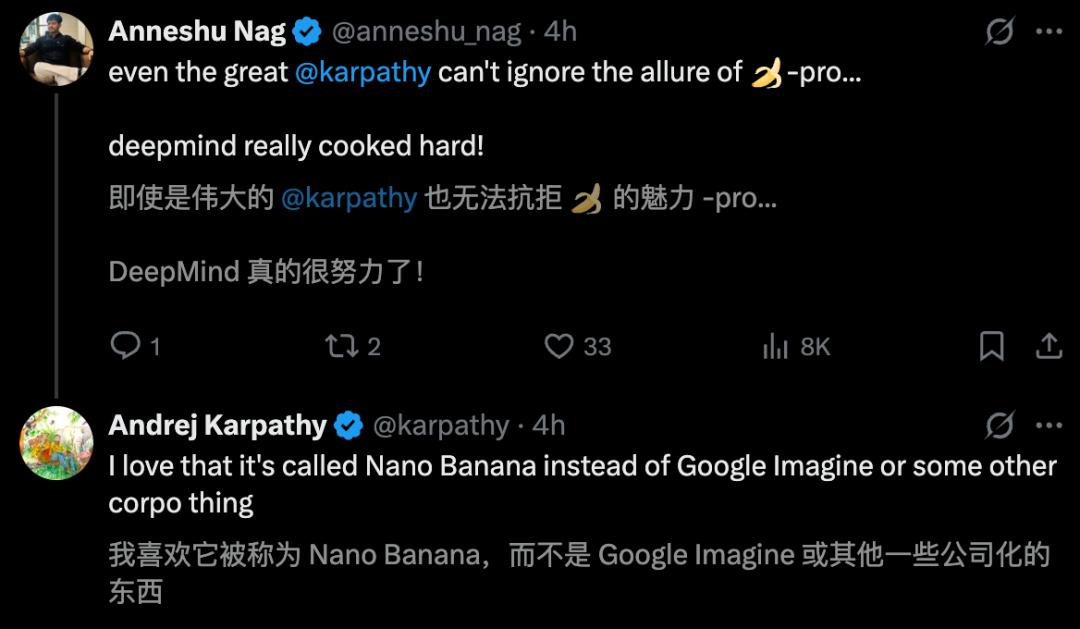Viewport: 1080px width, 629px height.
Task: View analytics for the 8K views tweet
Action: 777,346
